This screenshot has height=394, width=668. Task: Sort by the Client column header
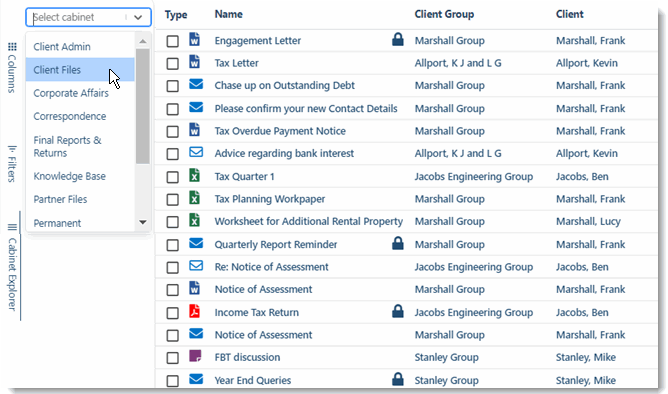[x=570, y=14]
